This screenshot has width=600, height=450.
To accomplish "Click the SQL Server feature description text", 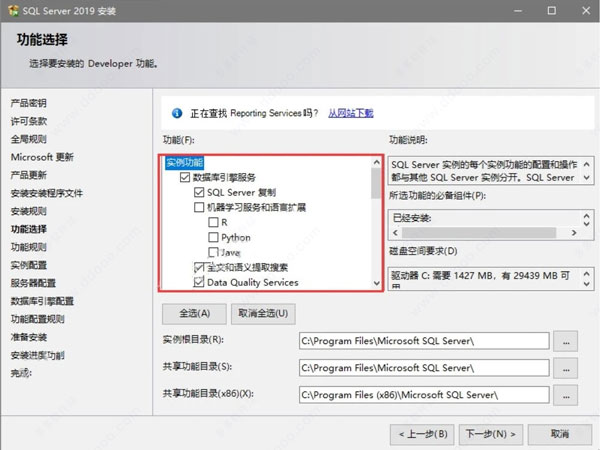I will [484, 171].
